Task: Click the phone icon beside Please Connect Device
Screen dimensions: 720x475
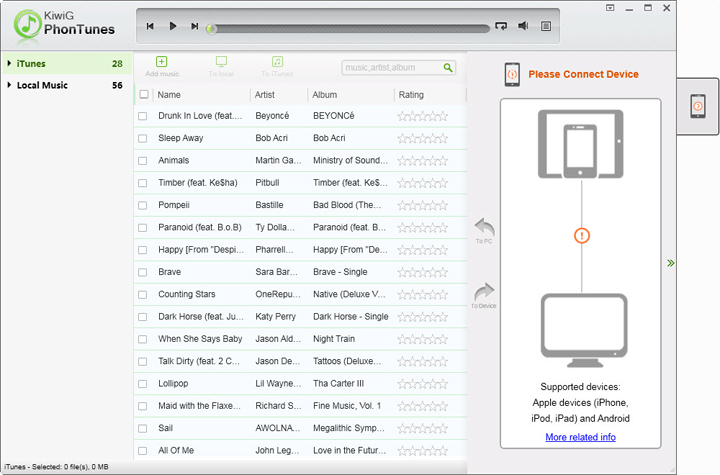Action: point(512,74)
